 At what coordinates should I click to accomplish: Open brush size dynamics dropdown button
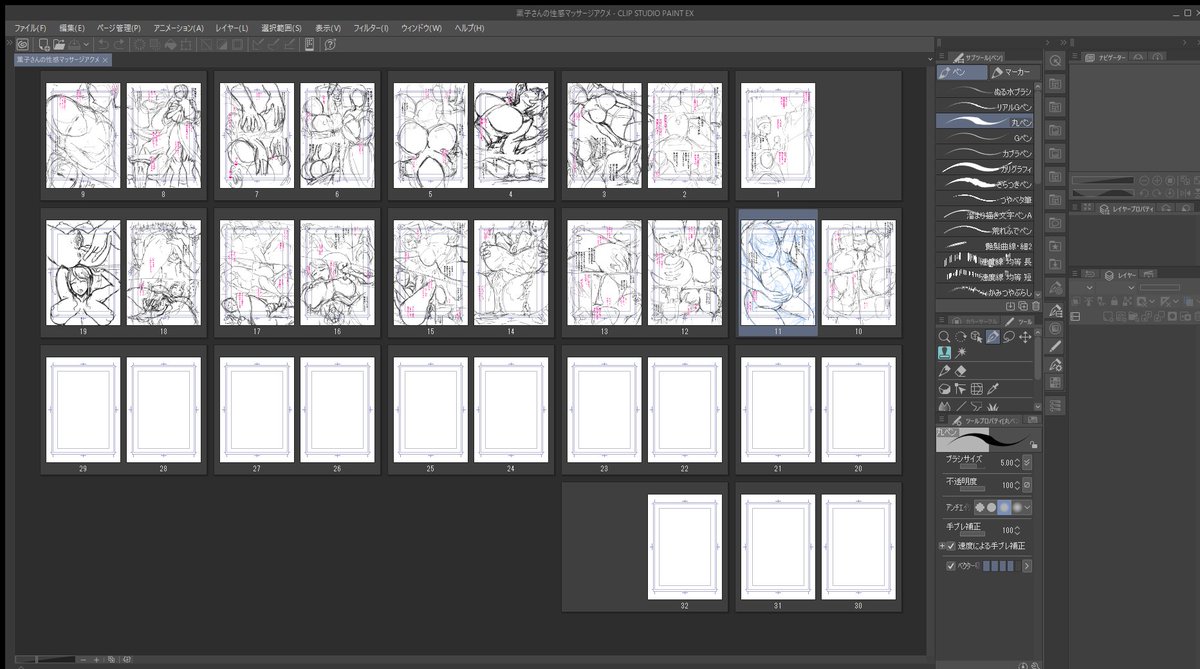tap(1027, 463)
